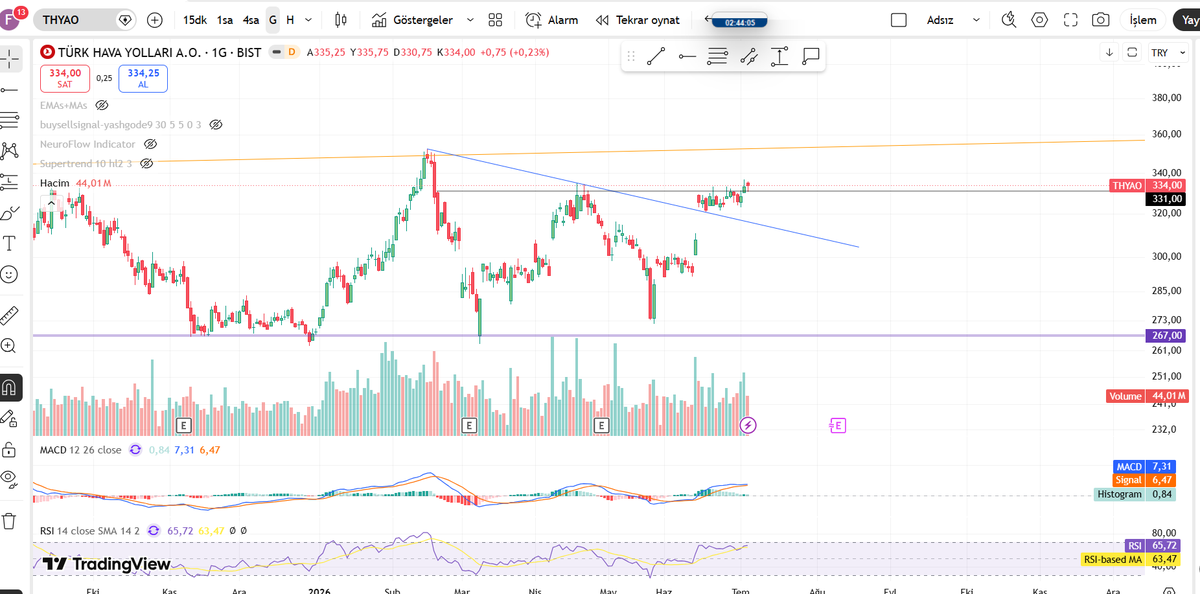Click the 331,00 horizontal line price label

1166,199
